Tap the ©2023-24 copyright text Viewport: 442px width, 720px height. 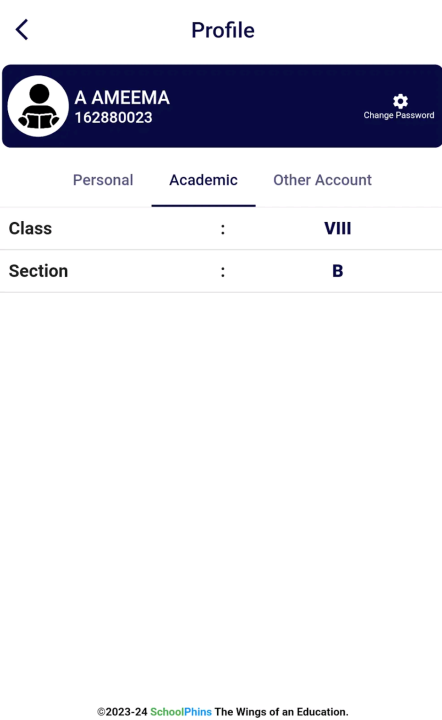pyautogui.click(x=122, y=712)
